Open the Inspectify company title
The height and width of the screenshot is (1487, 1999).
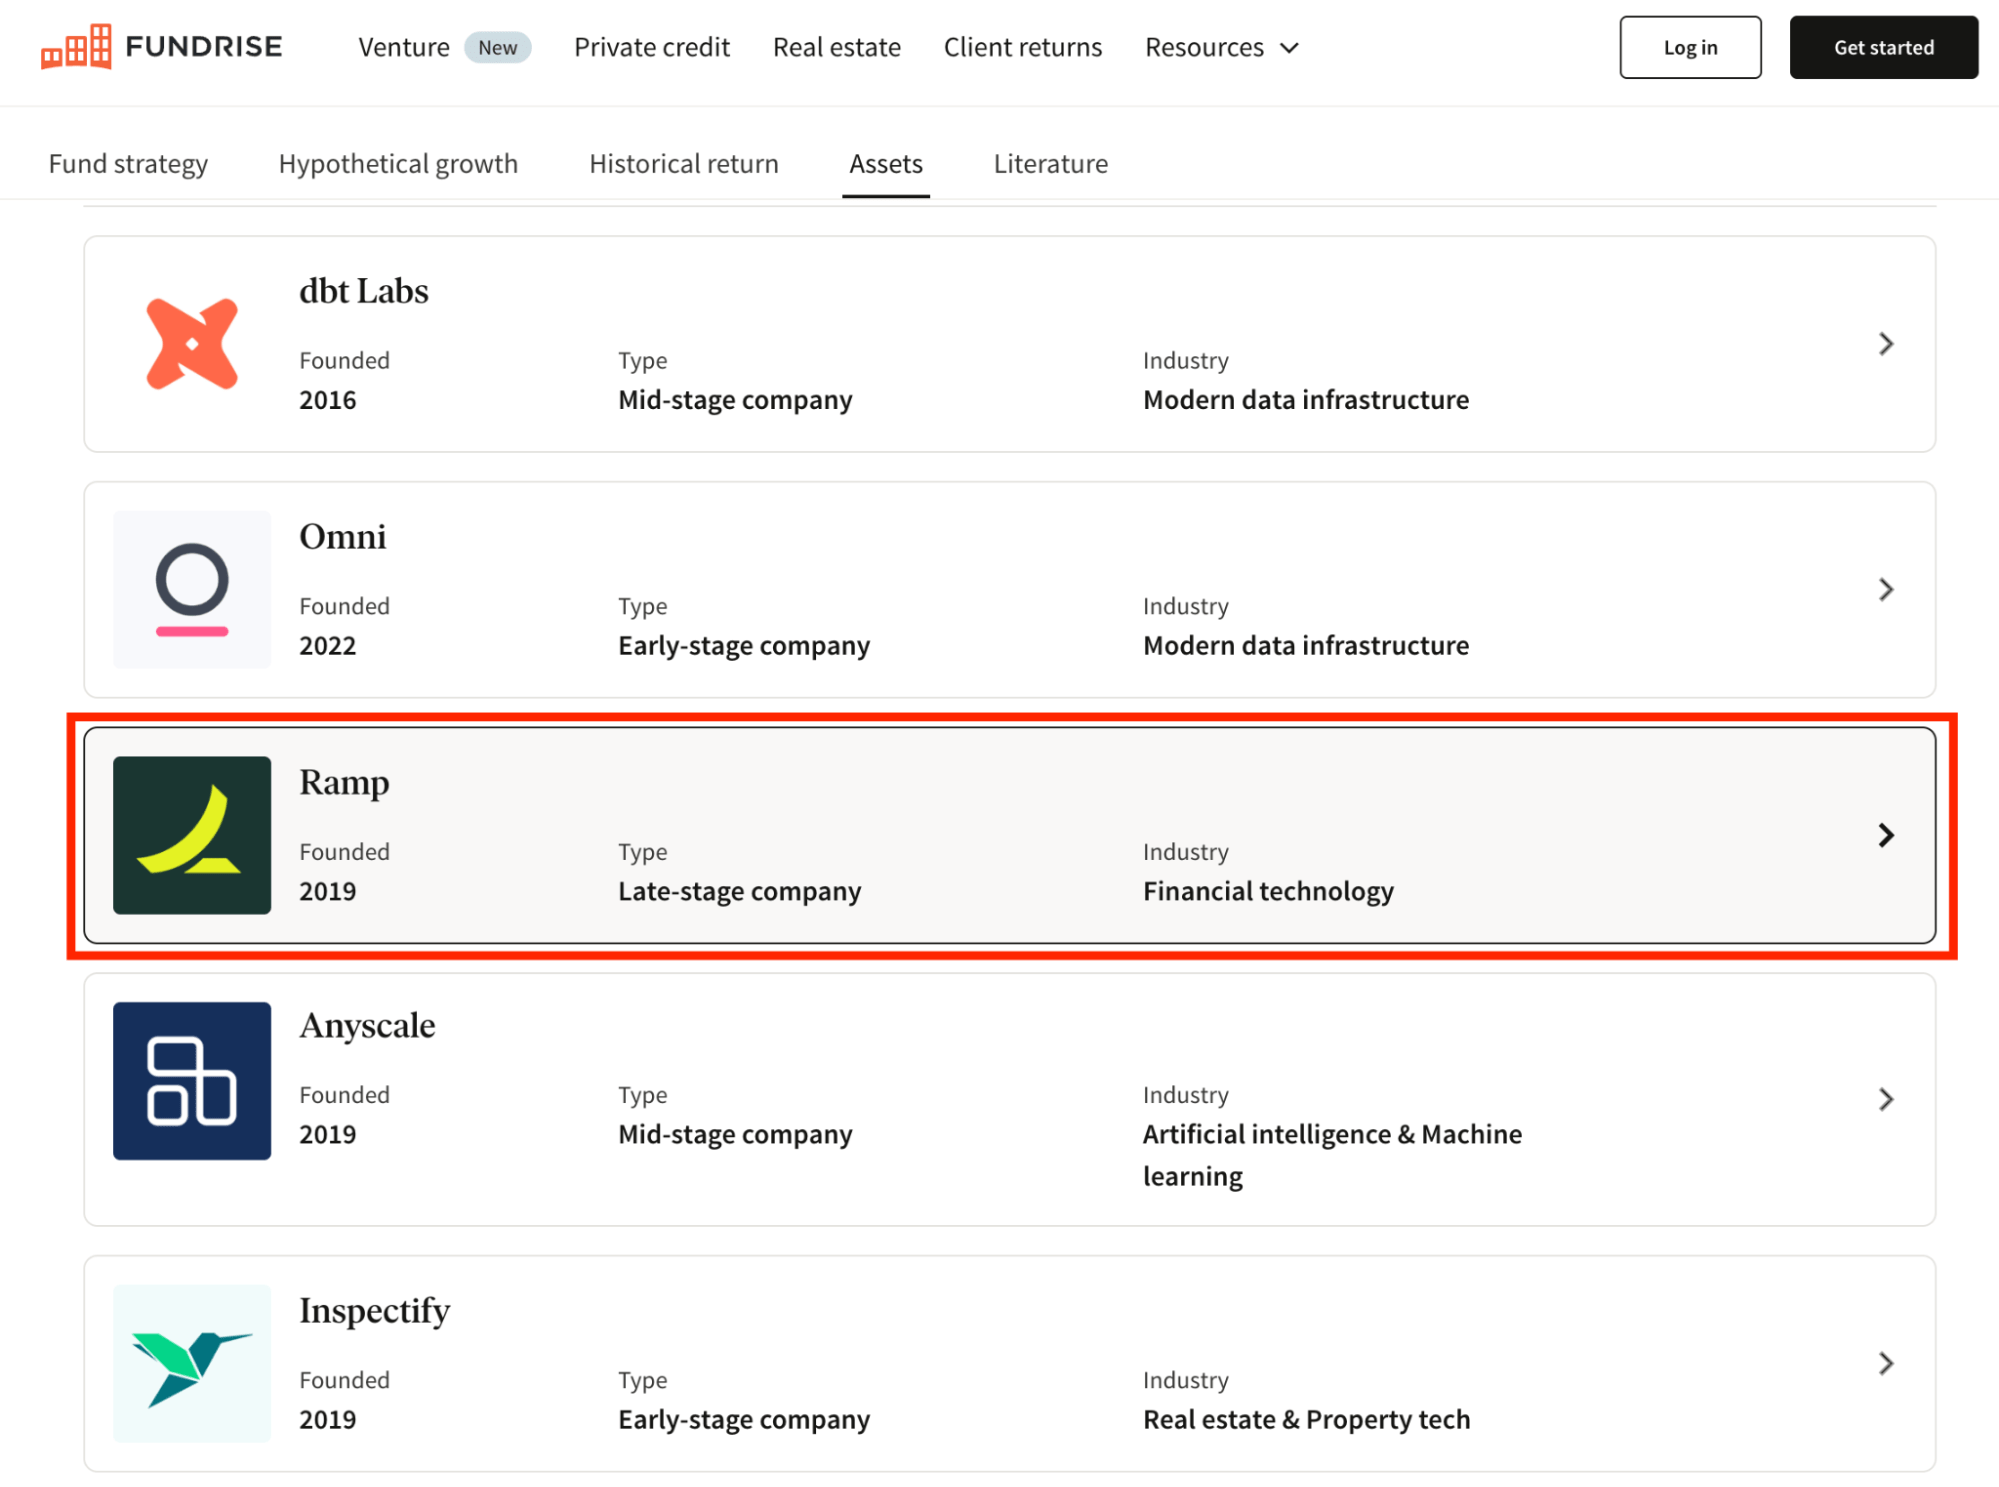(x=375, y=1310)
